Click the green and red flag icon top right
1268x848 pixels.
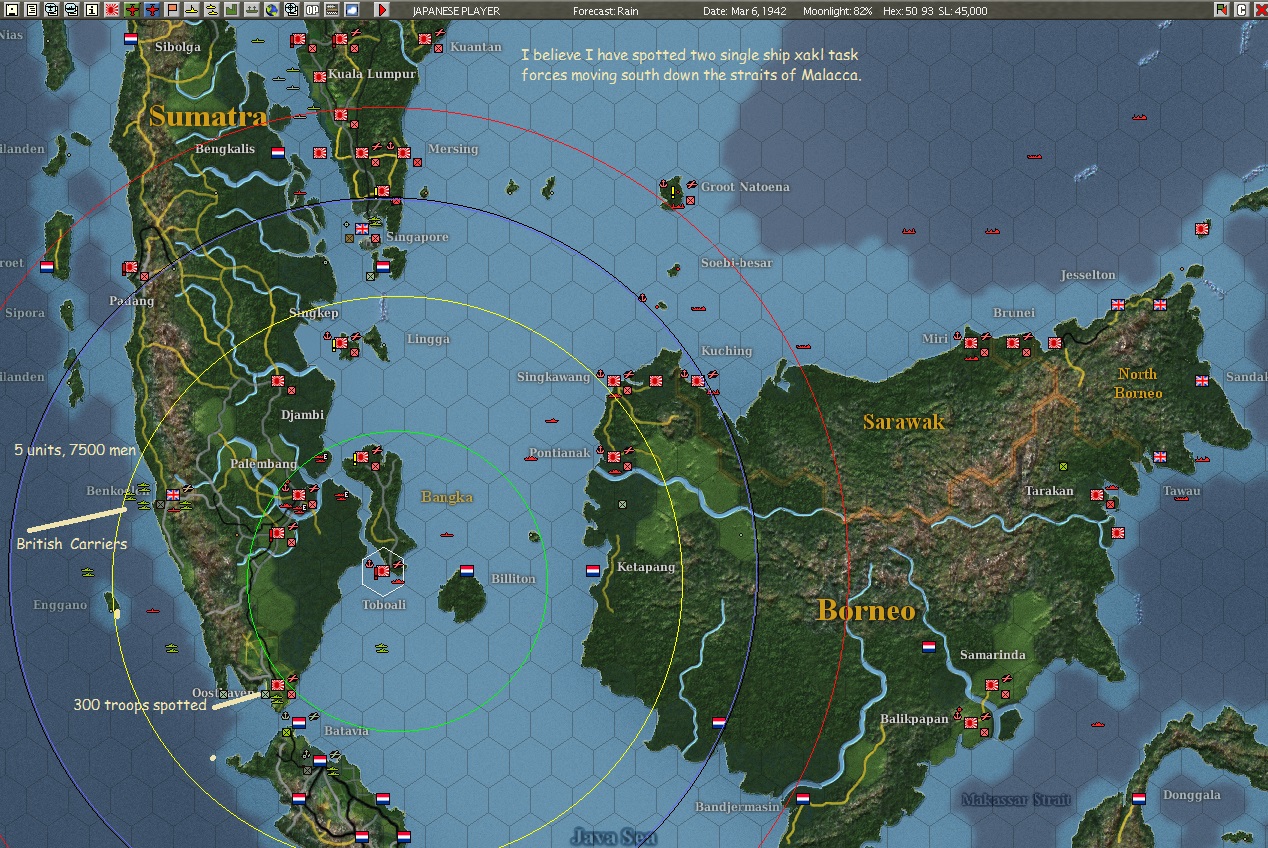coord(1222,10)
